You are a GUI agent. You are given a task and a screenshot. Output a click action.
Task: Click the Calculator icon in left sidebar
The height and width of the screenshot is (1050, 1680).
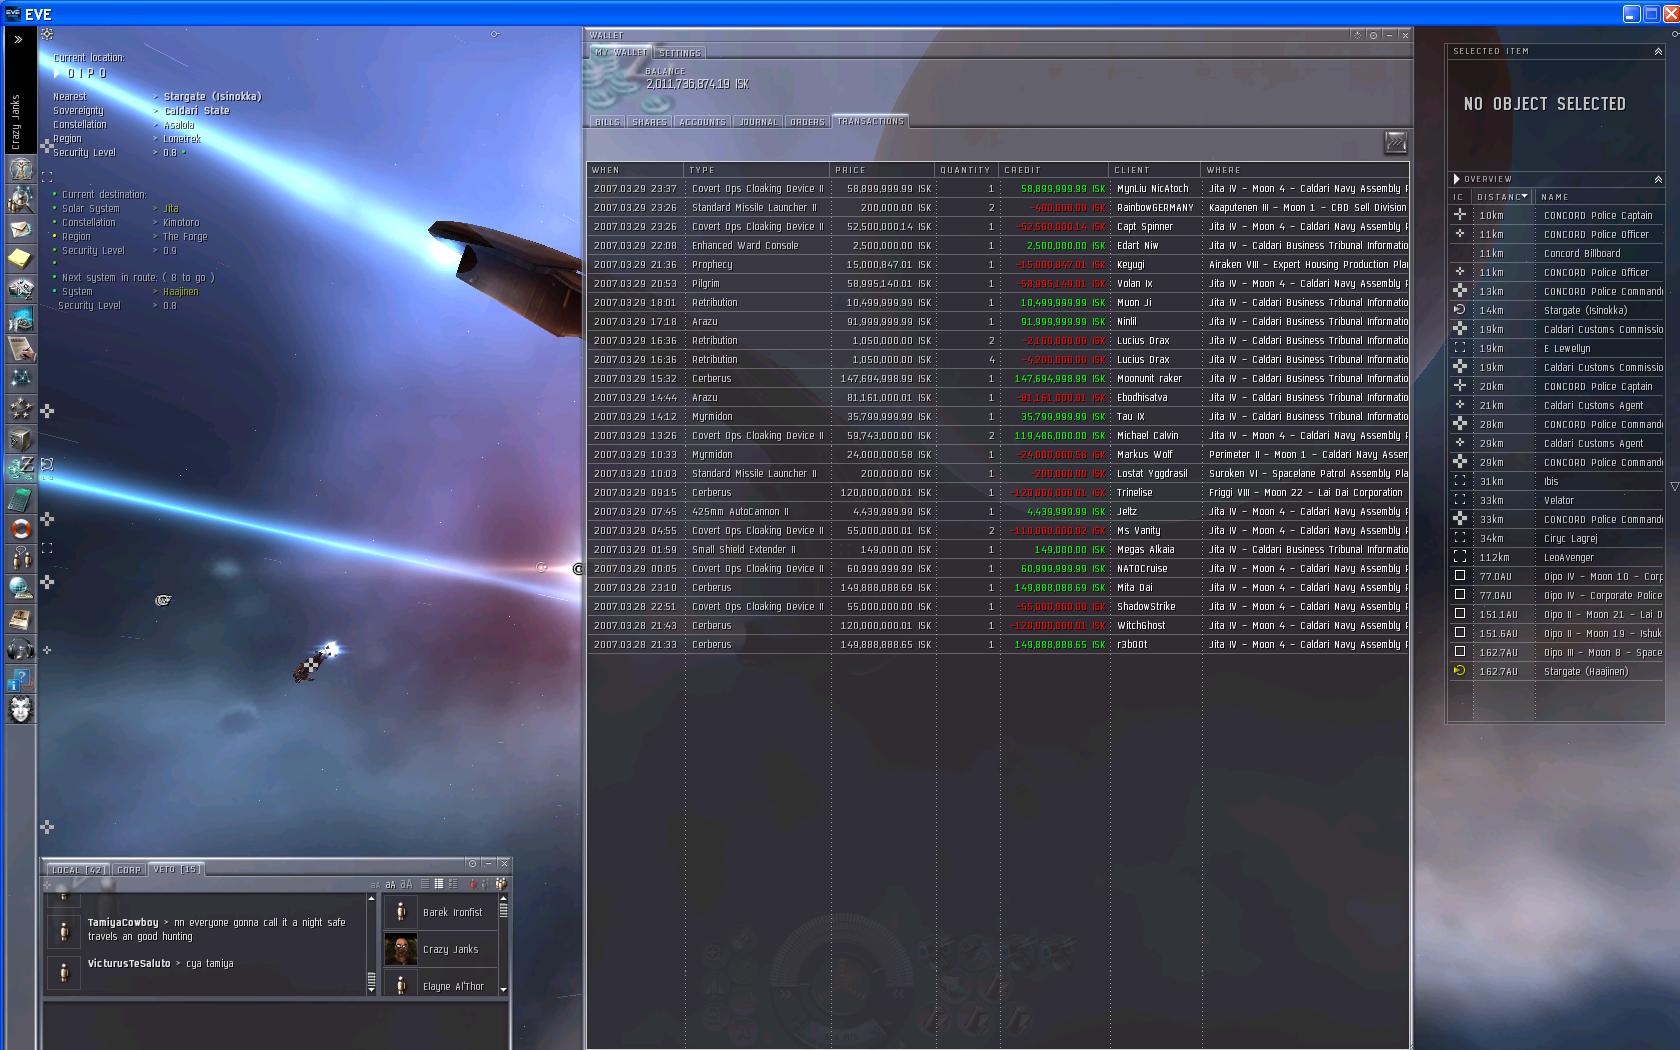[x=21, y=499]
